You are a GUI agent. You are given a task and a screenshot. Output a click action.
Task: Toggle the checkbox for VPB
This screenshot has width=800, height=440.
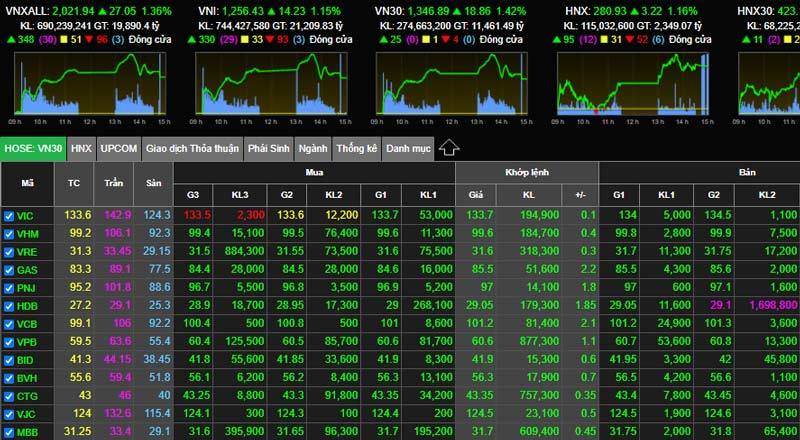coord(9,341)
